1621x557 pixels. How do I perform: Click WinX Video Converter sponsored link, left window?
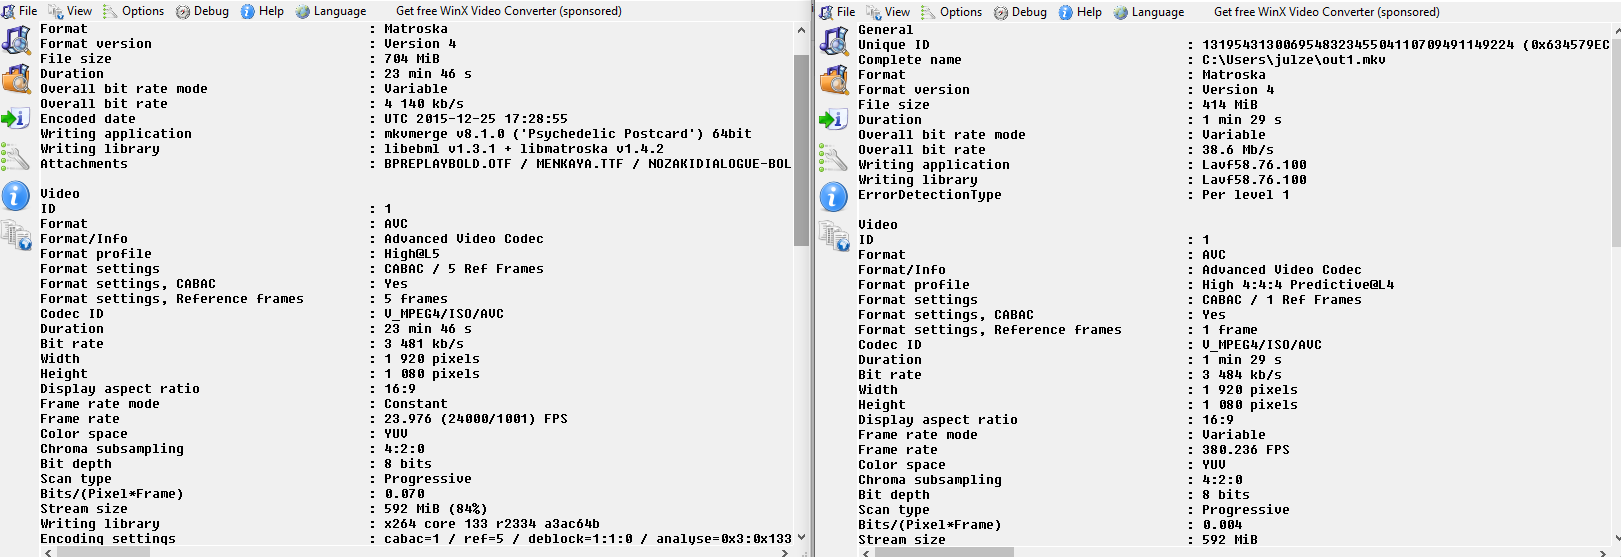click(x=508, y=11)
